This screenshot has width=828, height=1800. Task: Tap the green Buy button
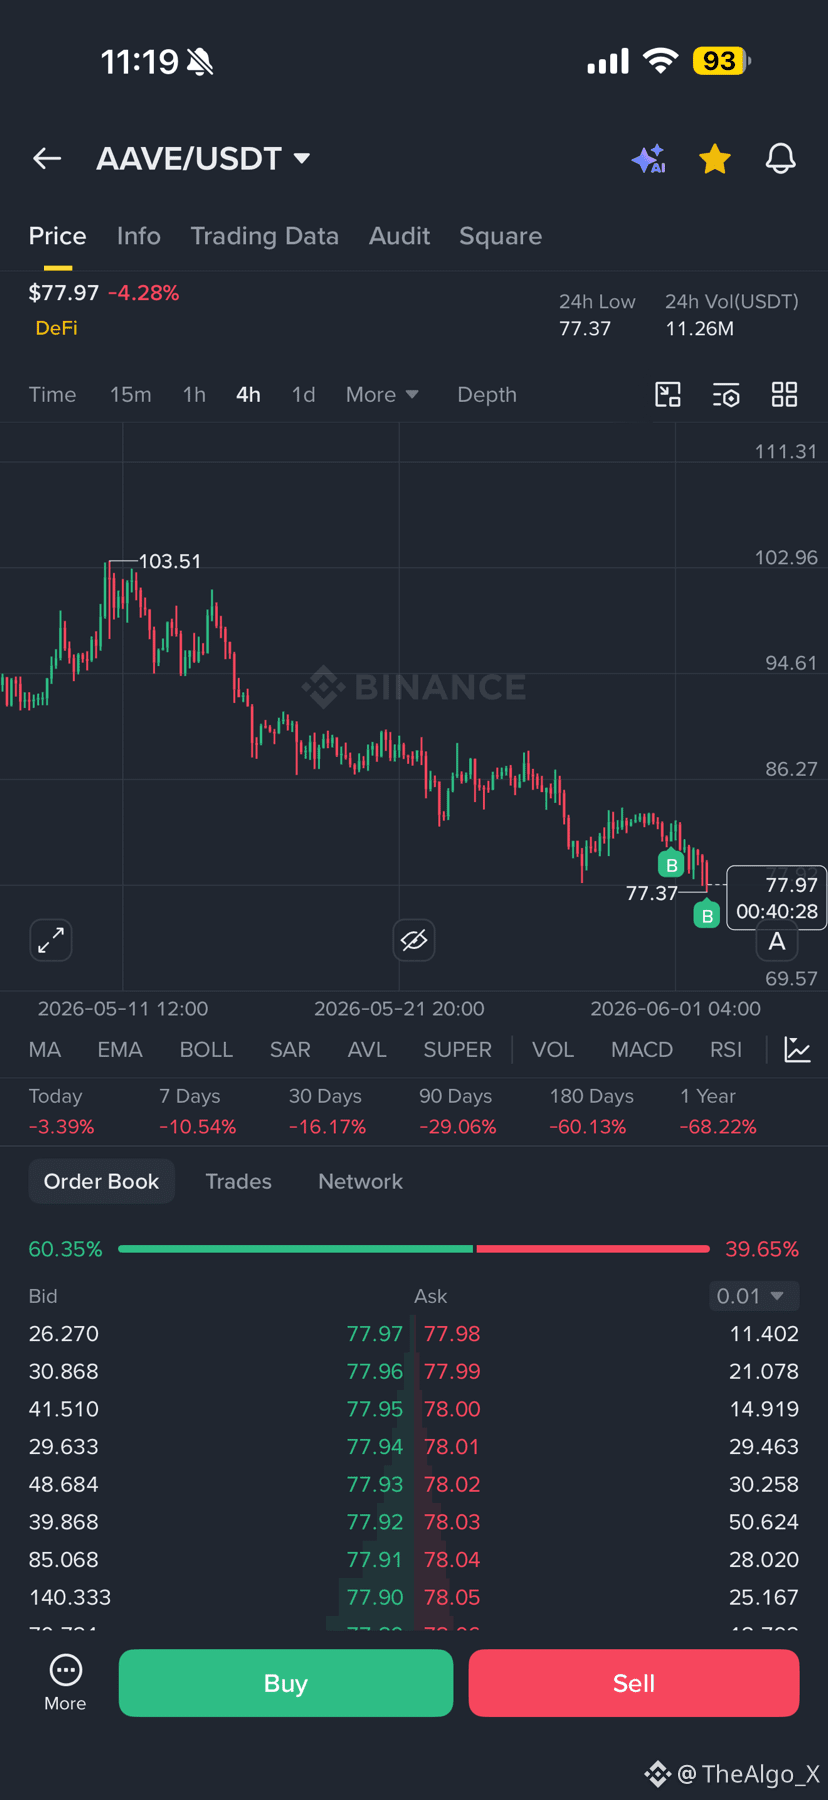[x=286, y=1683]
